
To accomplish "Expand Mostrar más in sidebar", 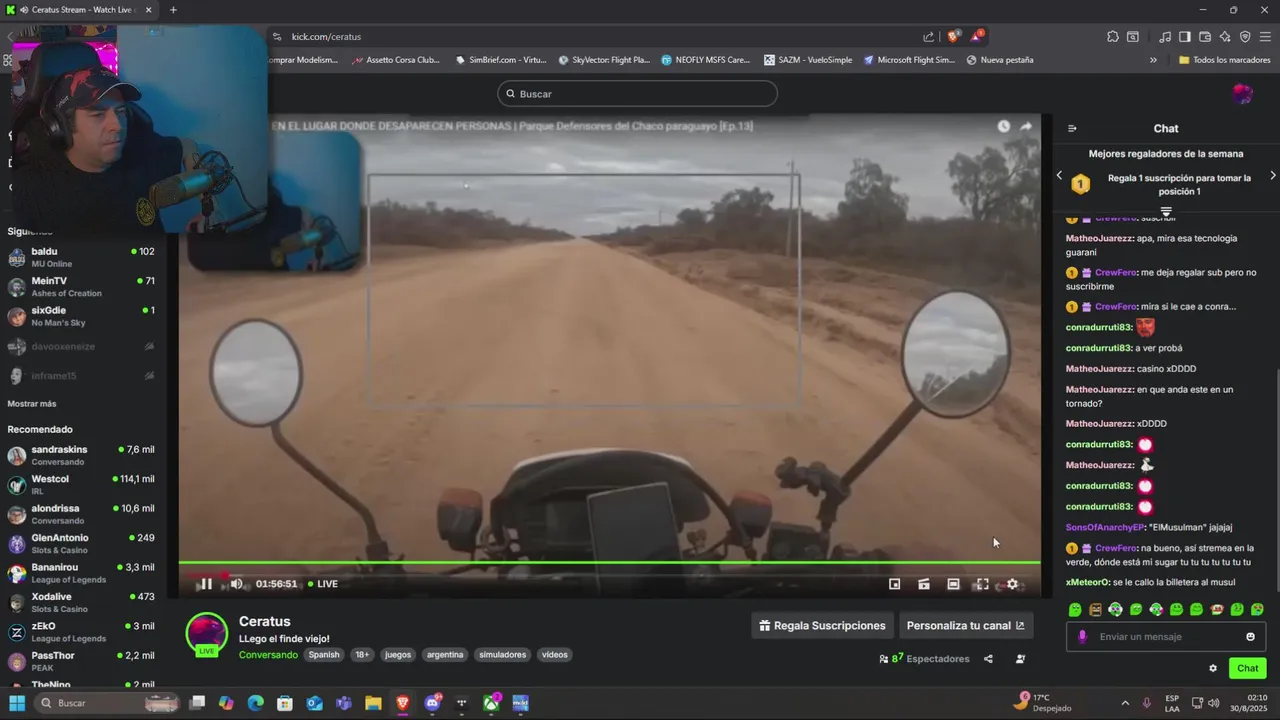I will [x=32, y=404].
